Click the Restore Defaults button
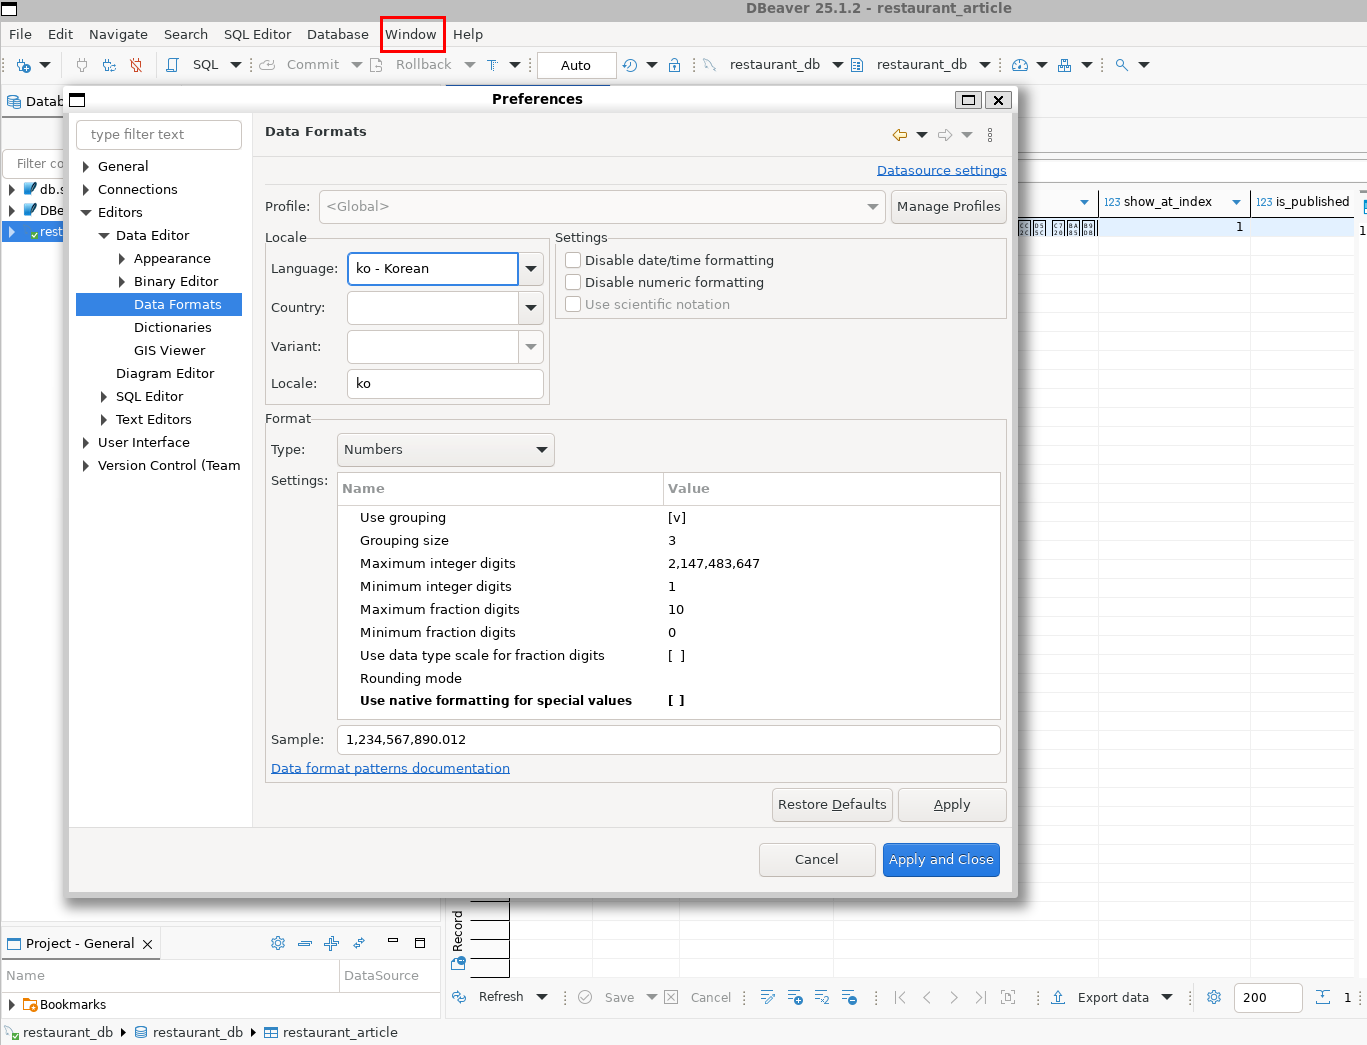Image resolution: width=1367 pixels, height=1045 pixels. point(832,805)
